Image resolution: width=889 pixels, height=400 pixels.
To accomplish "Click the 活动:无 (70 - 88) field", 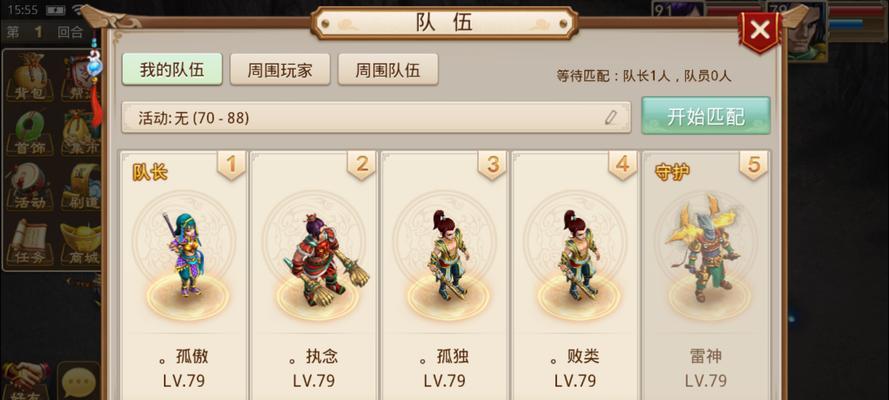I will [x=376, y=118].
